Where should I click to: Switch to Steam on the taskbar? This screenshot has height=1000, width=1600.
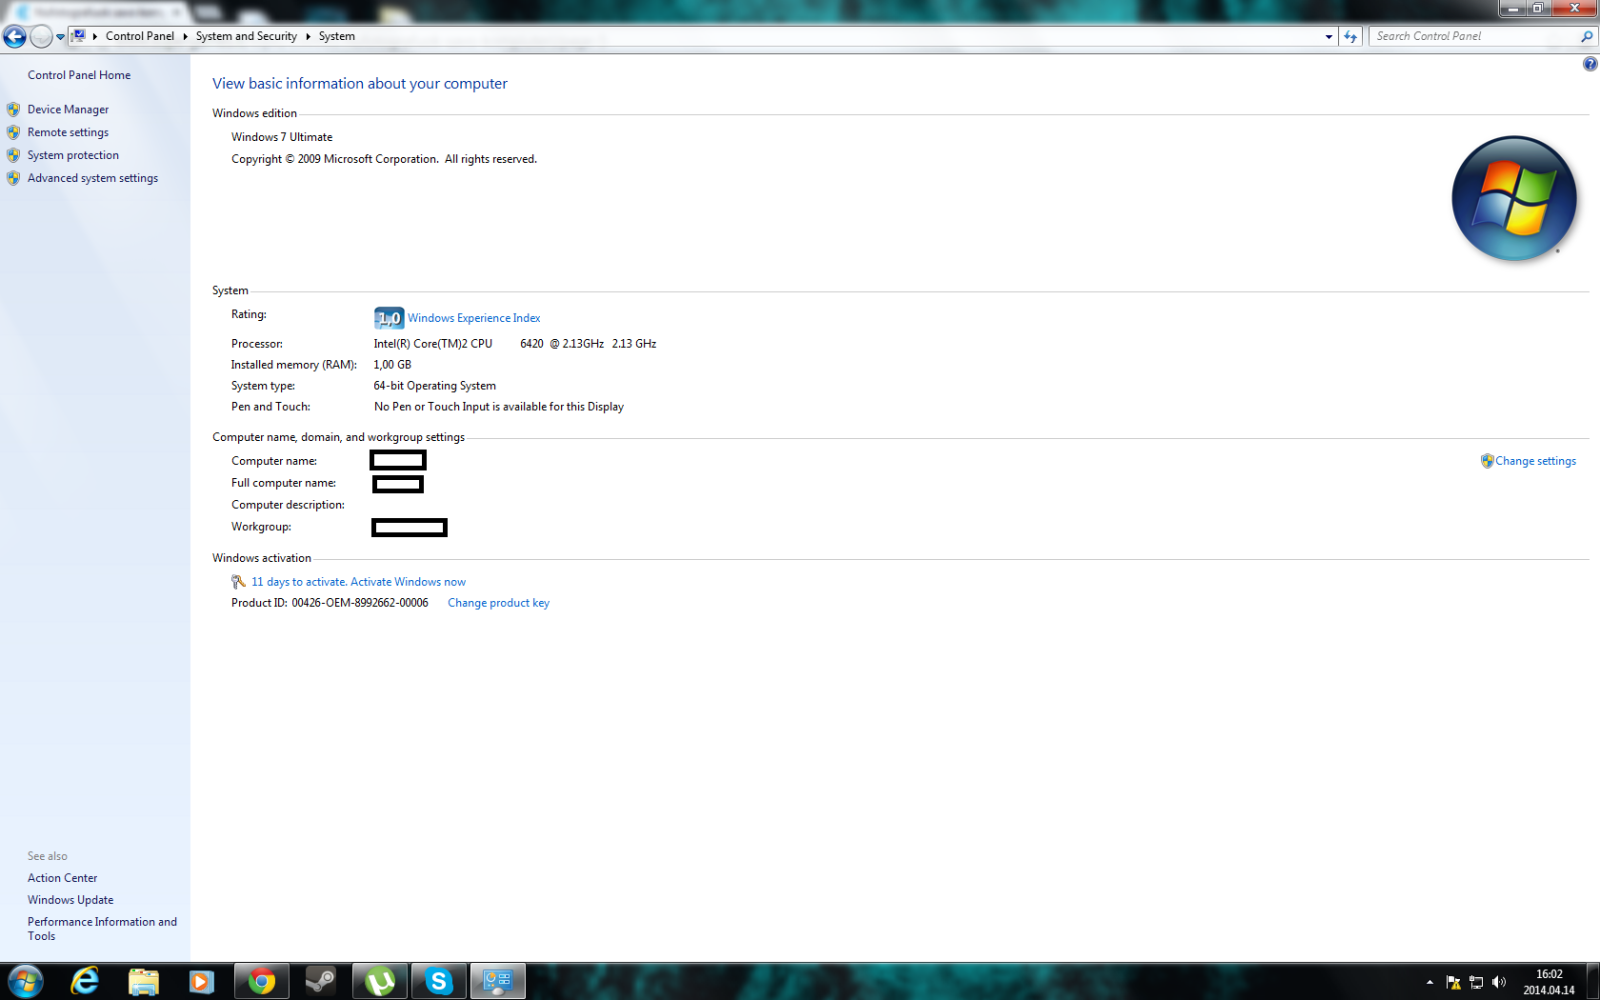(321, 982)
